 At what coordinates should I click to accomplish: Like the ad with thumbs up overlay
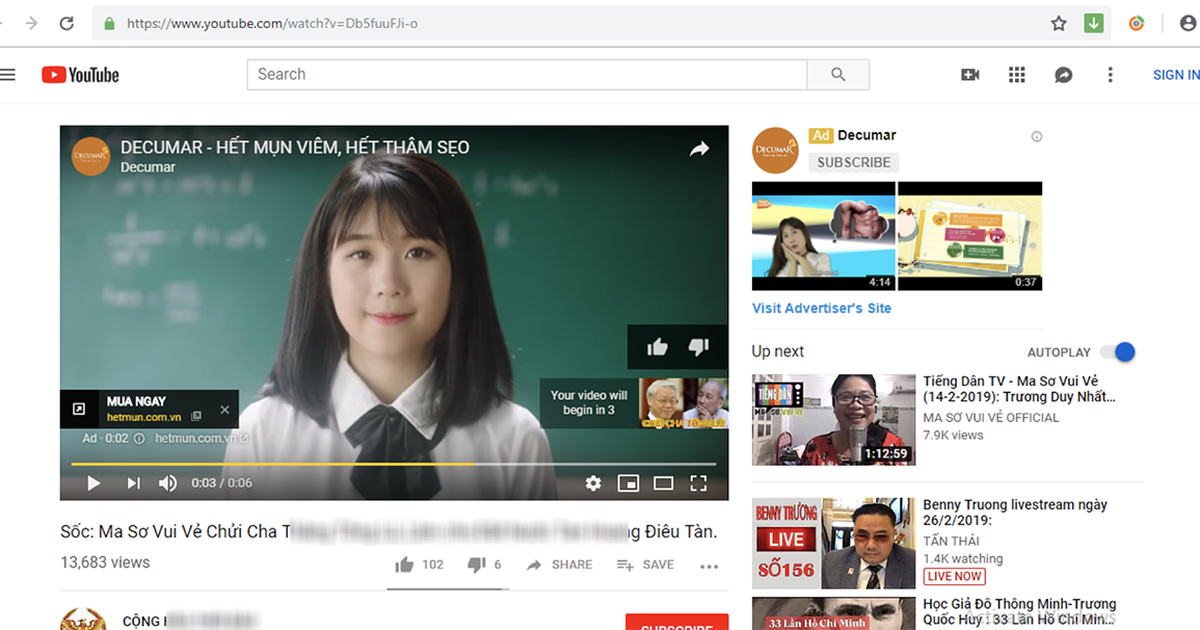click(657, 347)
